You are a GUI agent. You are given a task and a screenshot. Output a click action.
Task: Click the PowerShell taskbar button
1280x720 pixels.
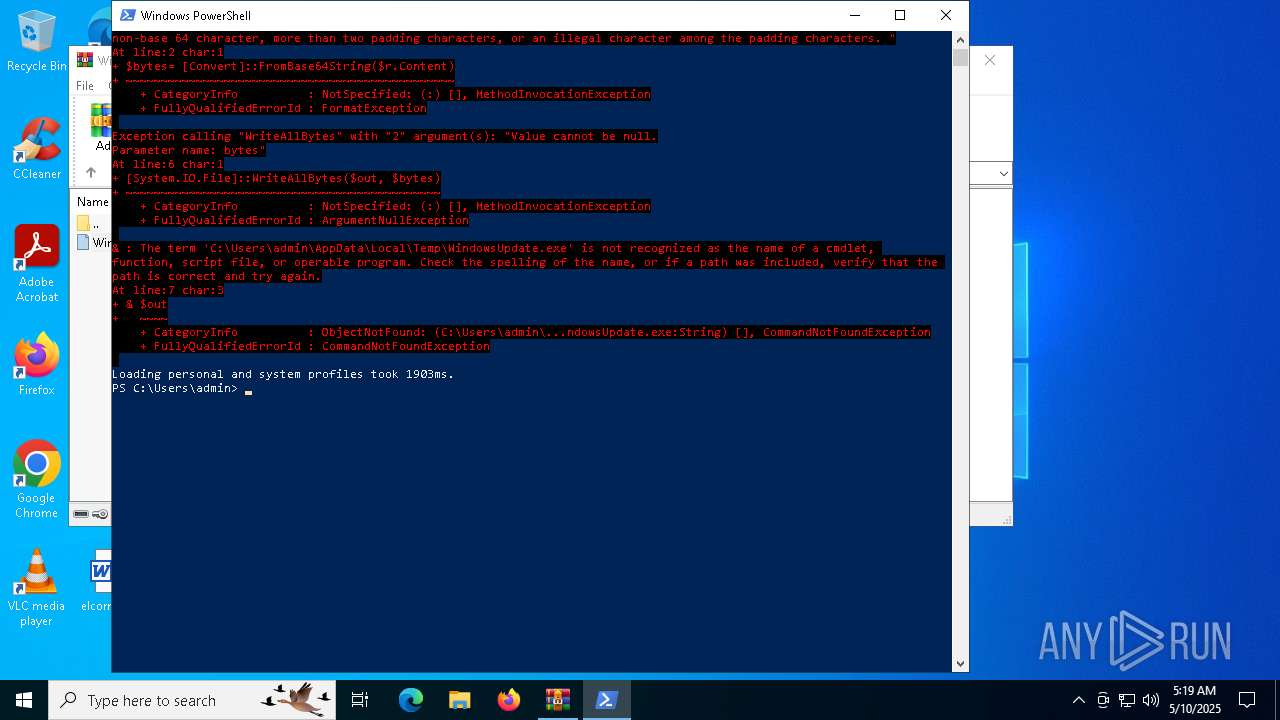(607, 700)
